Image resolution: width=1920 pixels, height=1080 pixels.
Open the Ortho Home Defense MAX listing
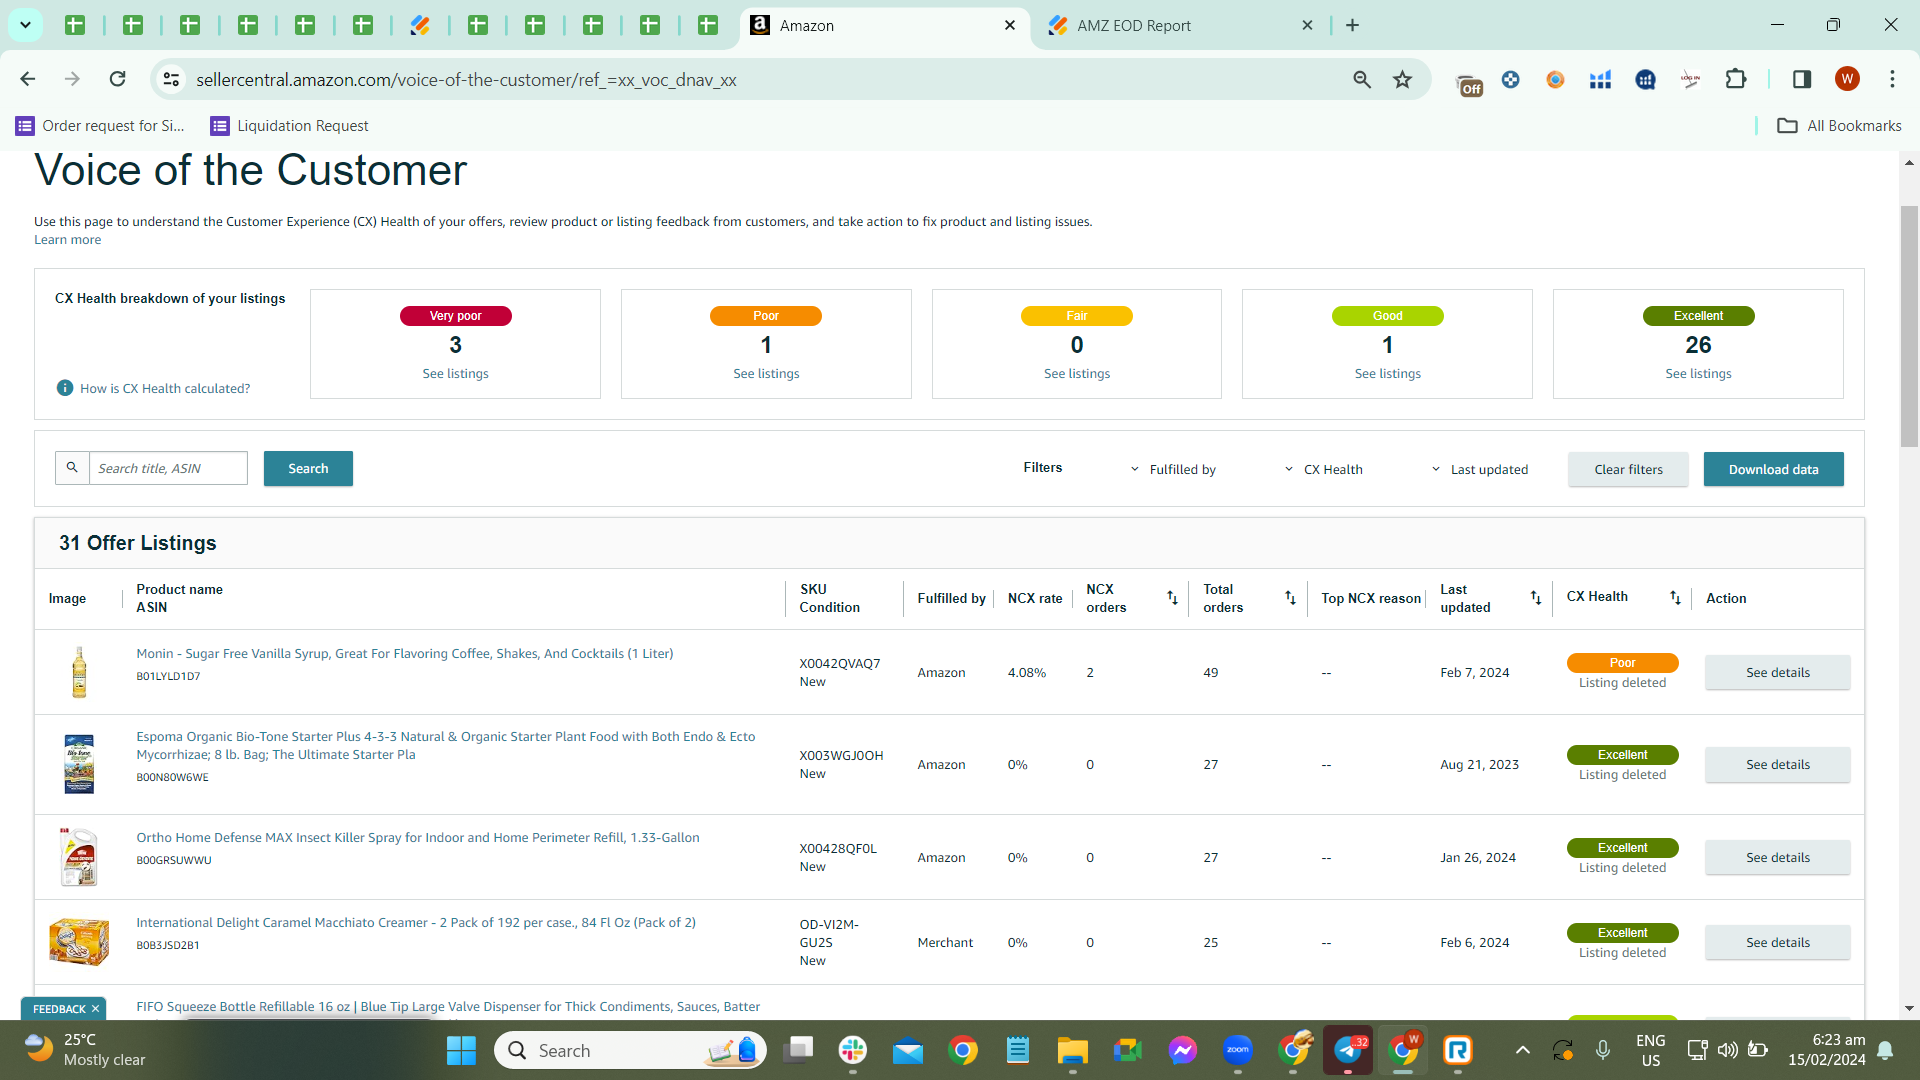pyautogui.click(x=418, y=838)
